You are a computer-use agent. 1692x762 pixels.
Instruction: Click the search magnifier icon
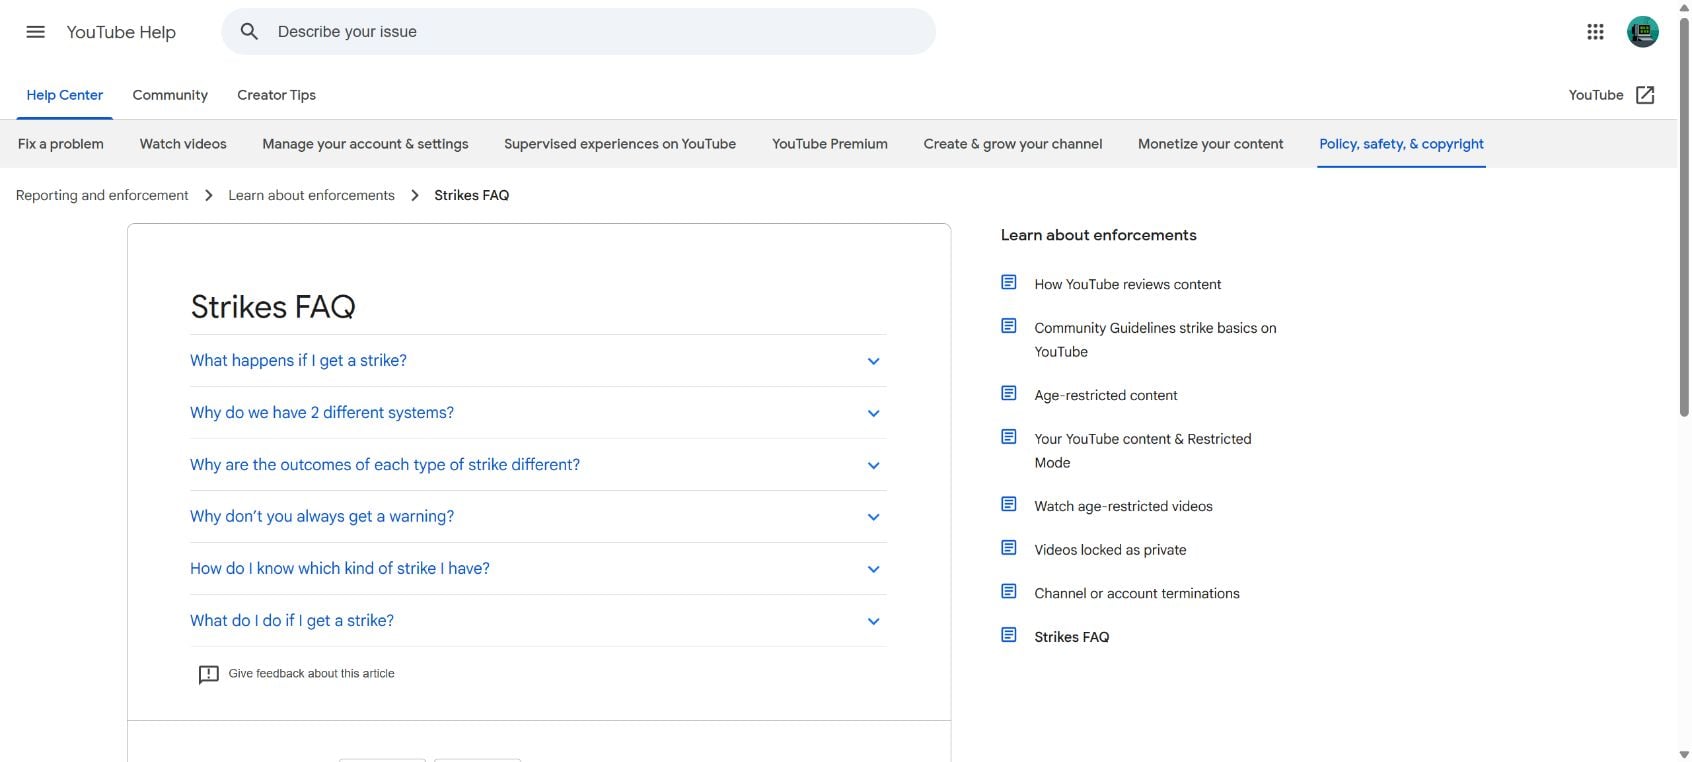pyautogui.click(x=249, y=32)
